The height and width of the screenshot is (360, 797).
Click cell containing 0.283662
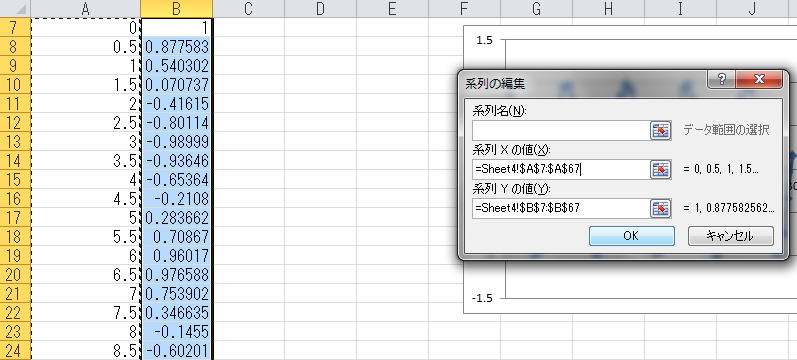point(176,218)
